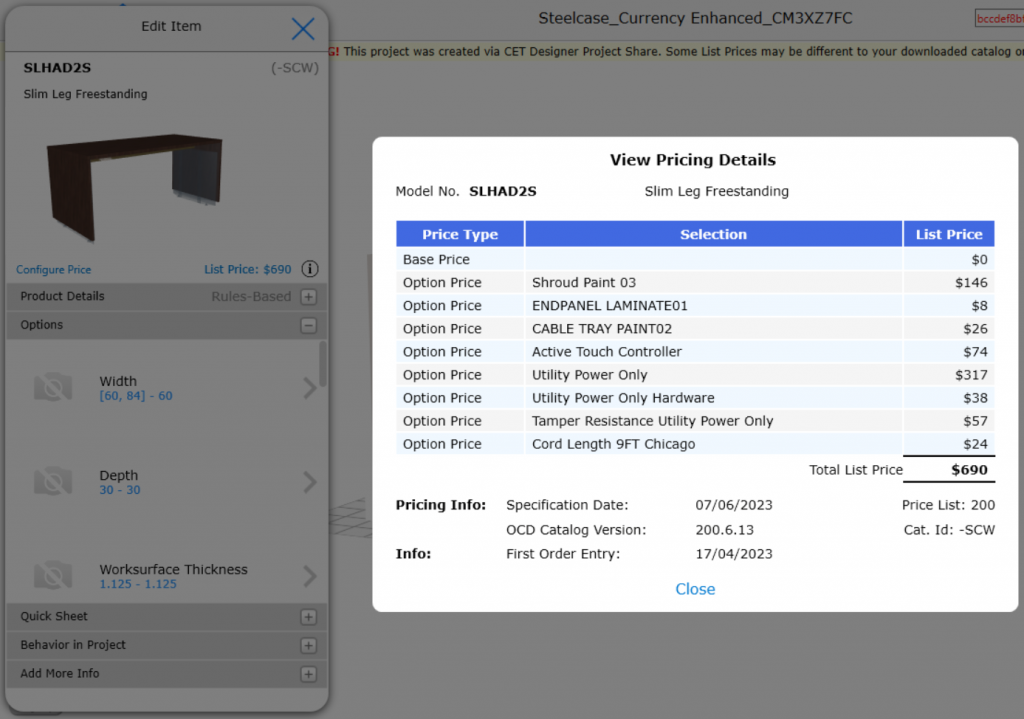Click the Depth no-image placeholder icon

click(53, 482)
